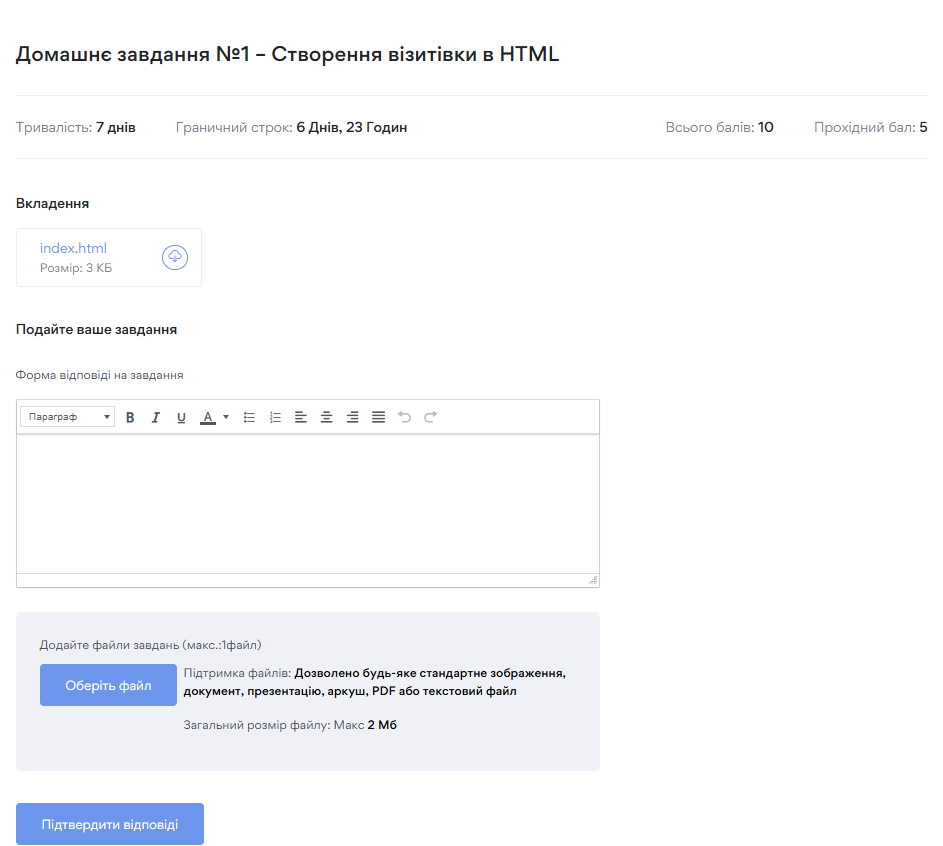Center align the text
This screenshot has width=943, height=846.
click(x=326, y=417)
